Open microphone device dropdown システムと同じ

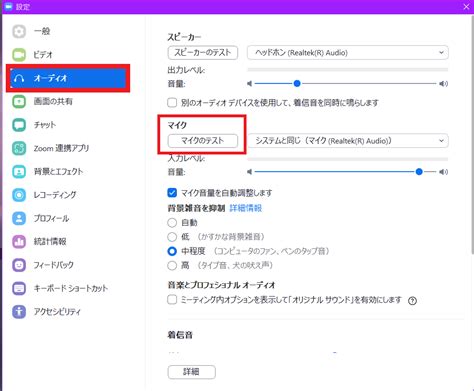(348, 141)
